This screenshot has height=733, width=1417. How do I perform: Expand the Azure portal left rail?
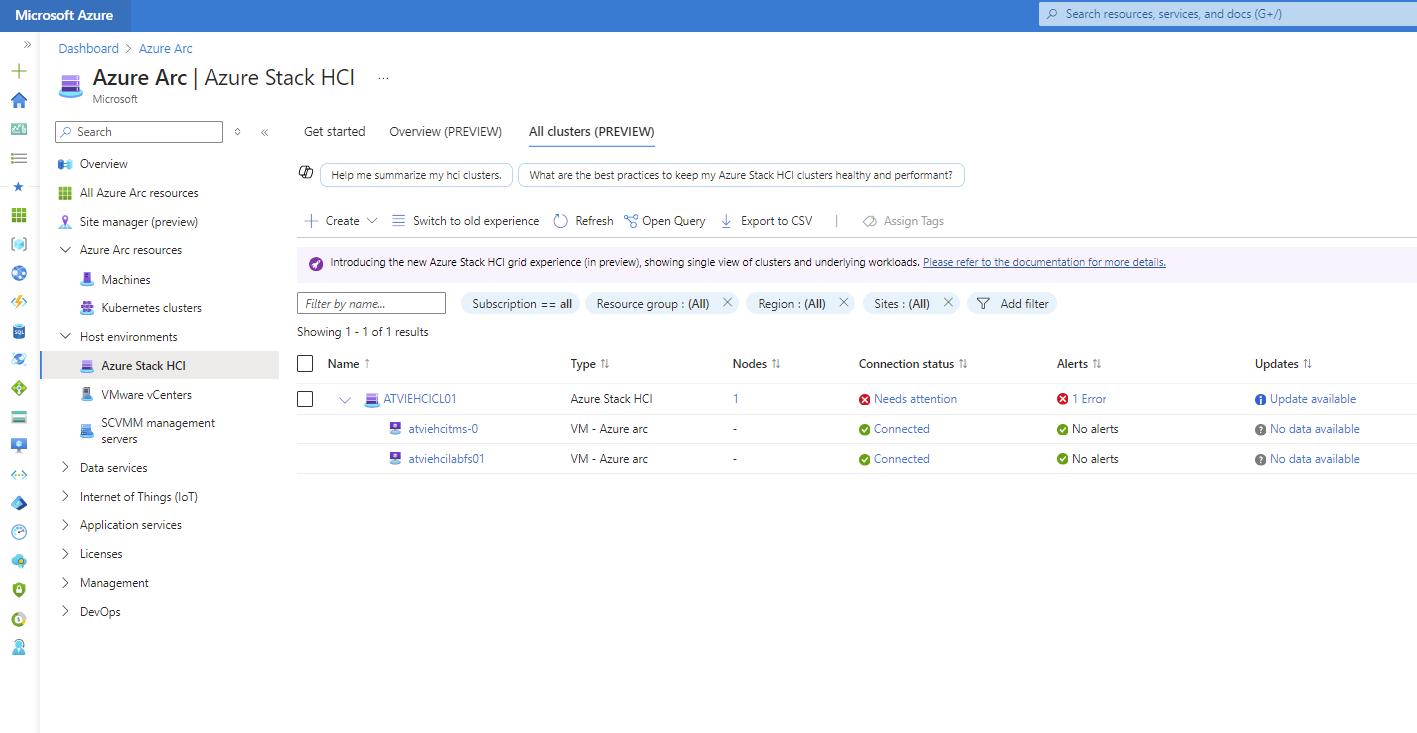click(27, 45)
